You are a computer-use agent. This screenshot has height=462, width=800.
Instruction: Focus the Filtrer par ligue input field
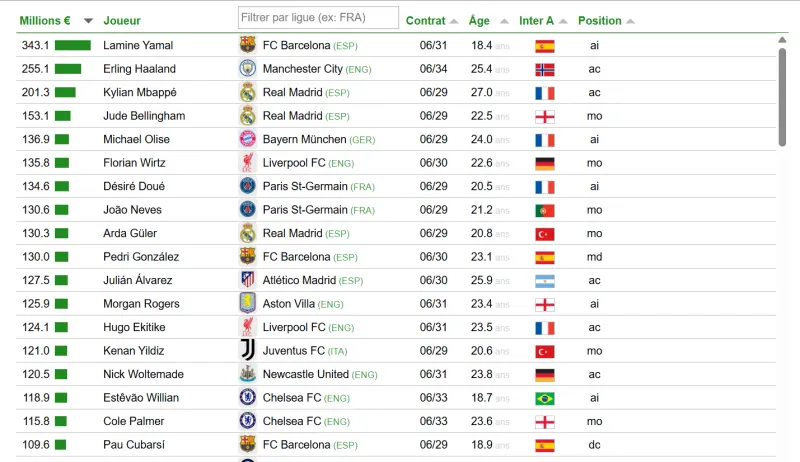coord(318,18)
